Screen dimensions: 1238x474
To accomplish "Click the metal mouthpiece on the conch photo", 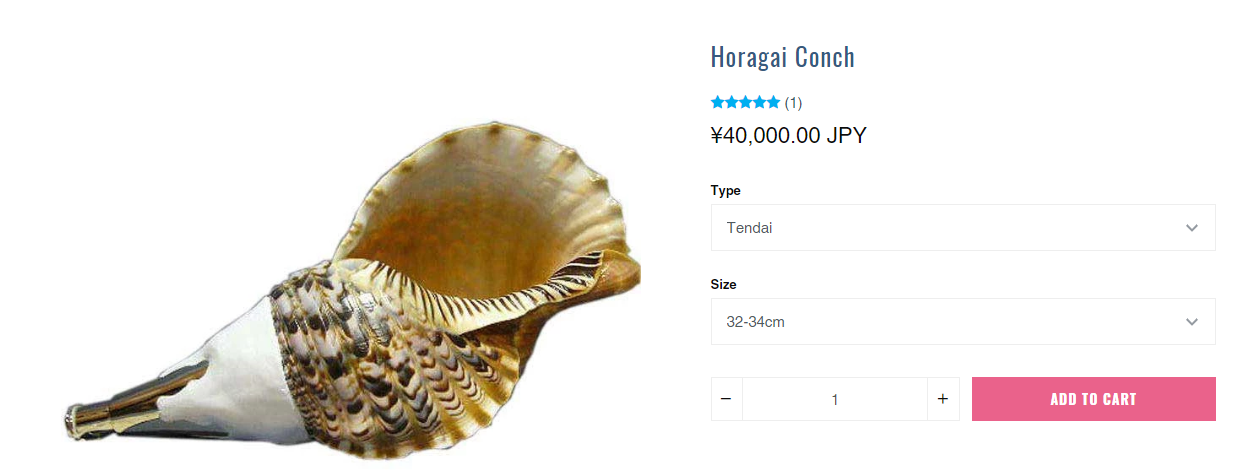I will tap(130, 406).
